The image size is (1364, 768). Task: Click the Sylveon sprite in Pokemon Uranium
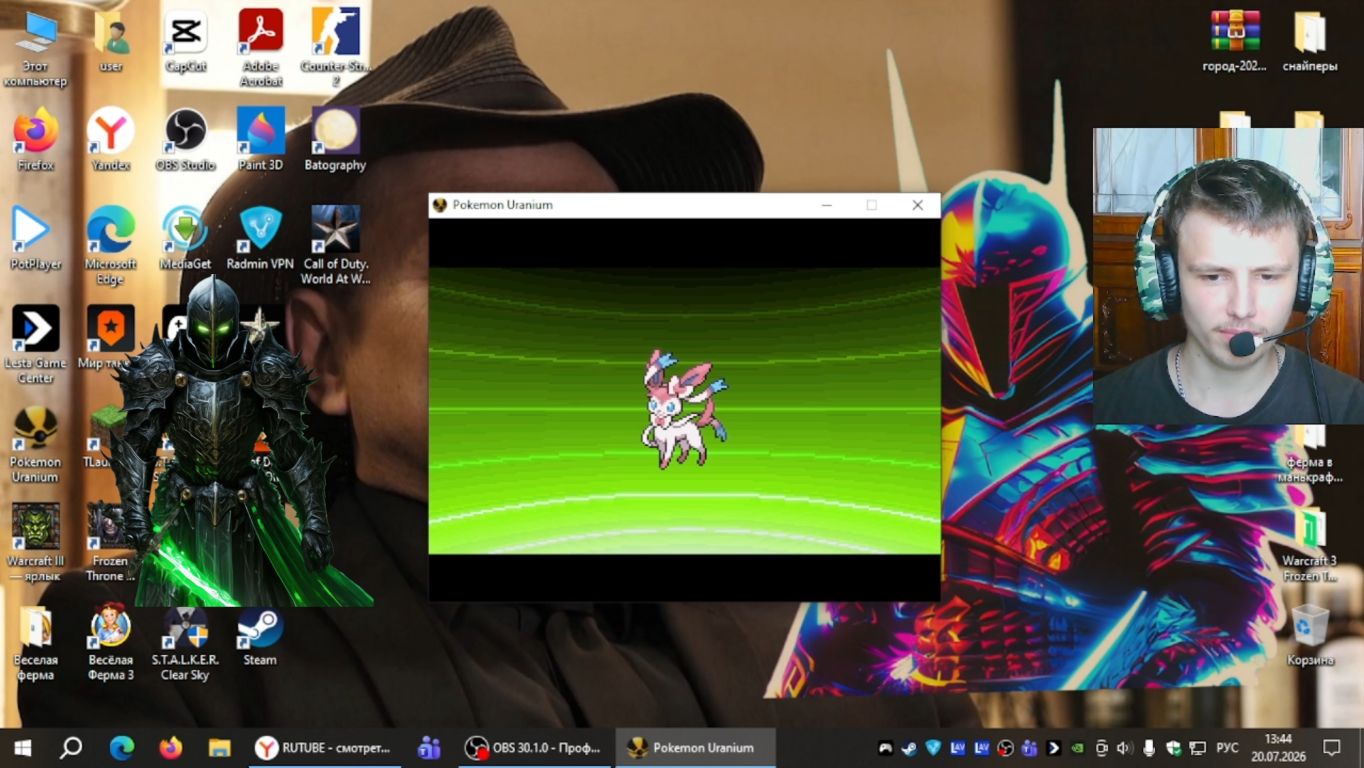[683, 408]
